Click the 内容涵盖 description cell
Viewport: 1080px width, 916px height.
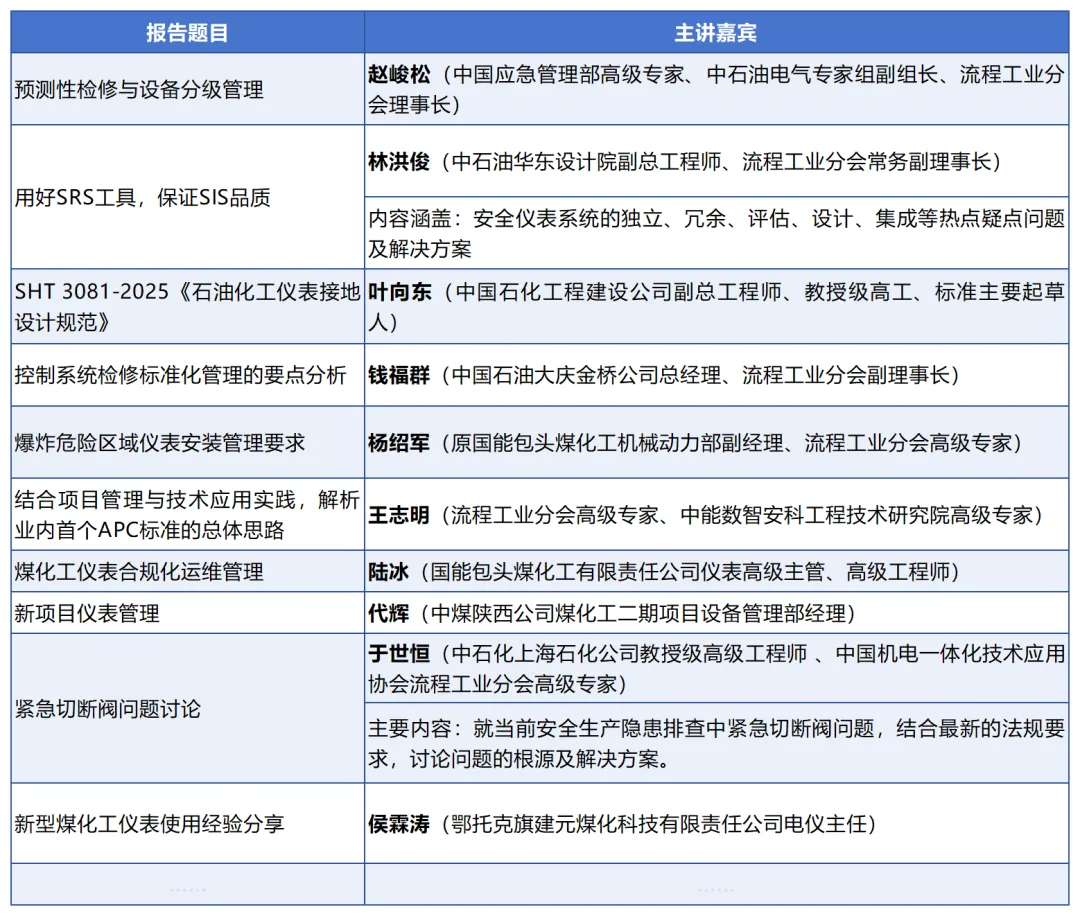tap(716, 233)
